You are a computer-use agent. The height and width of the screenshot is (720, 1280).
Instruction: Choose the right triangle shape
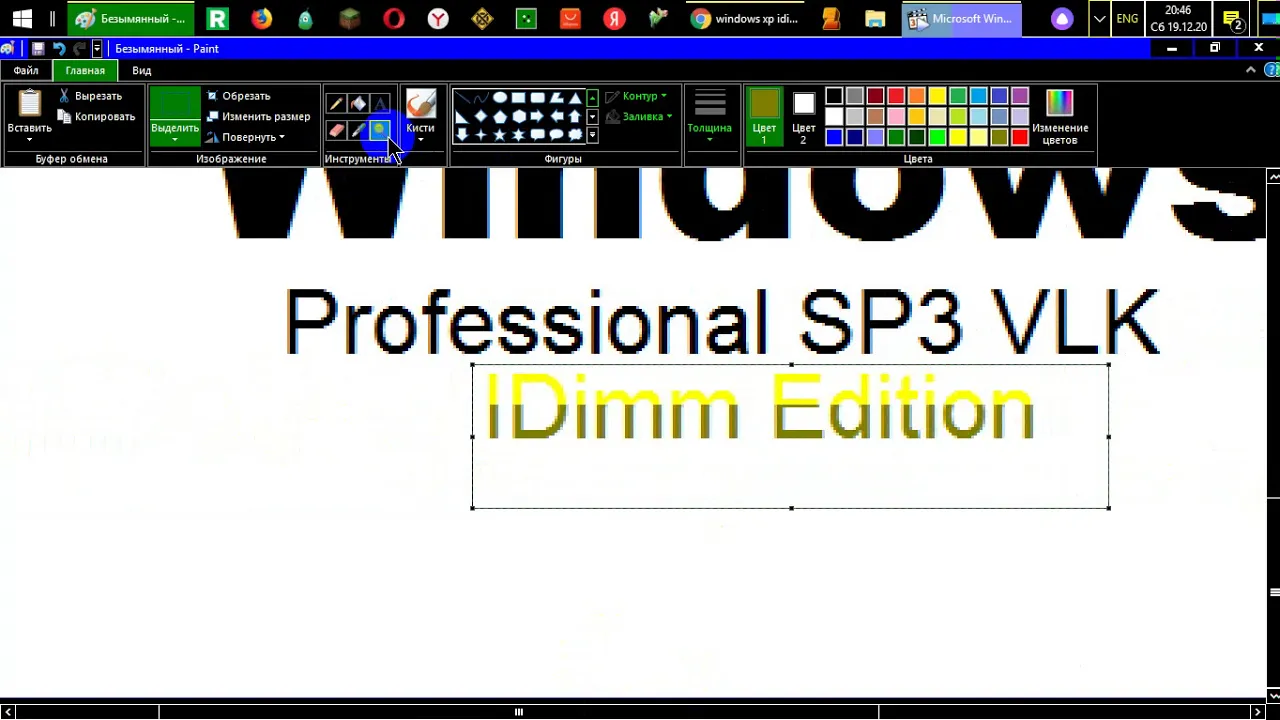pos(462,116)
